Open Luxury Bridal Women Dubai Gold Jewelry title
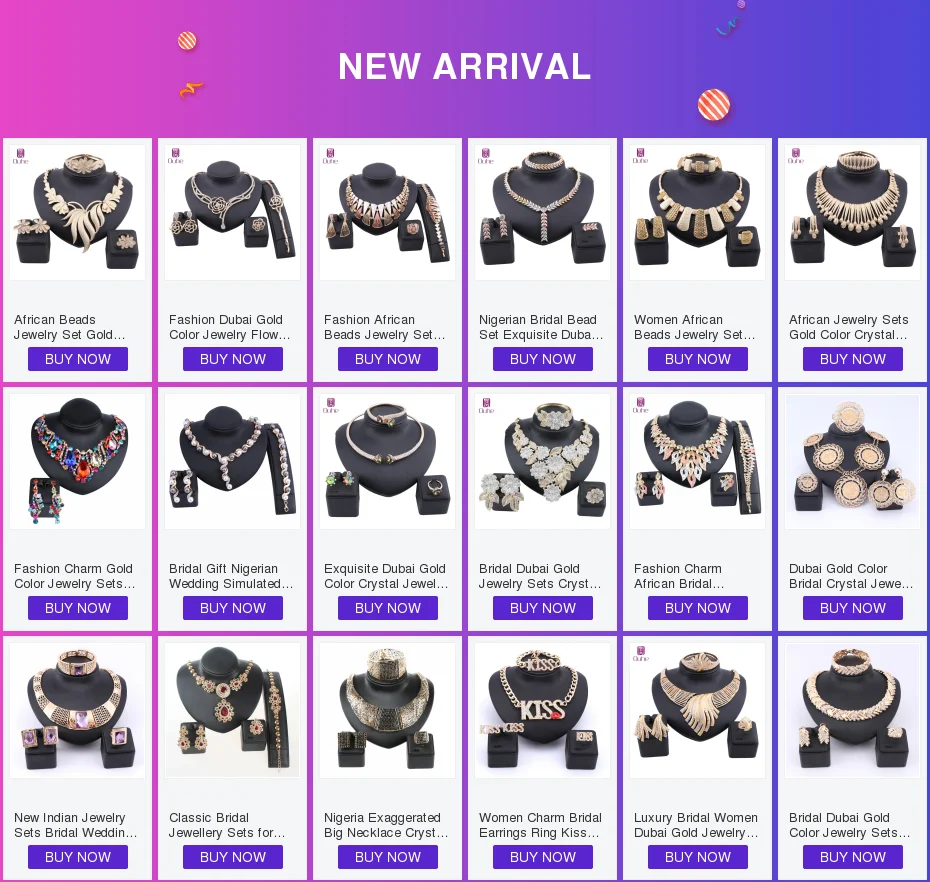 point(696,825)
